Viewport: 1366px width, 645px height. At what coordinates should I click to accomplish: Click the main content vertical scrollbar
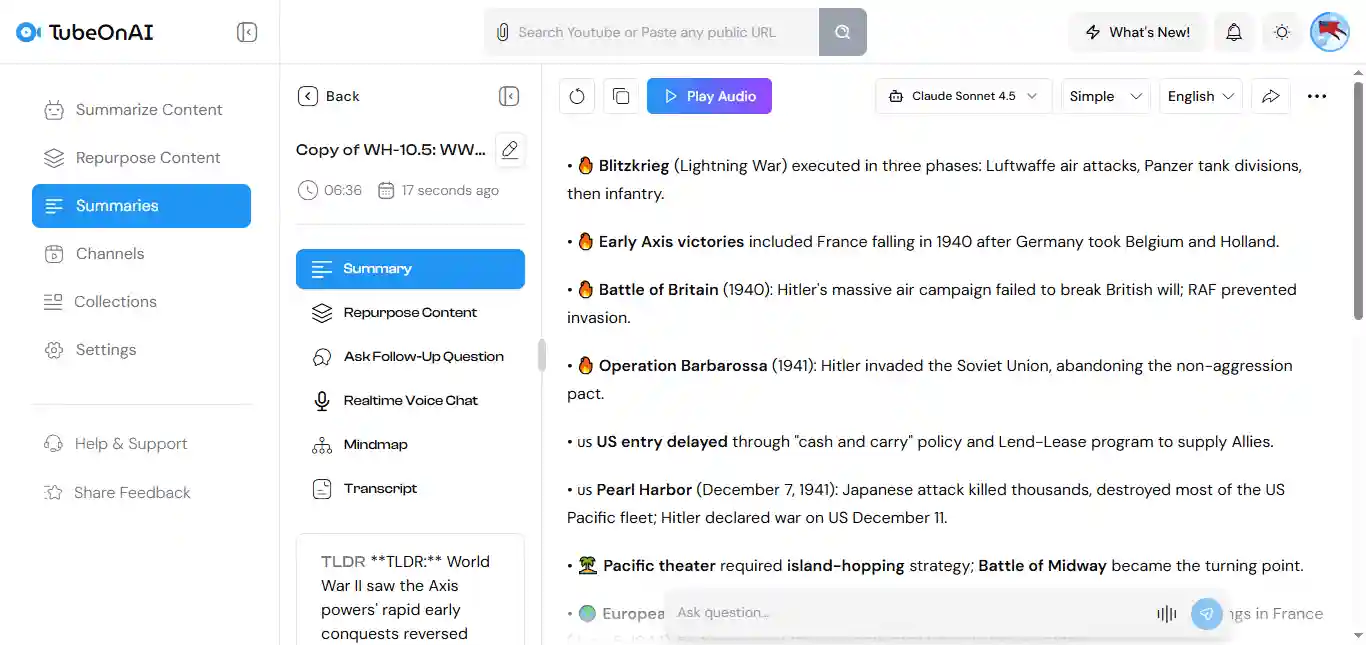tap(1358, 200)
